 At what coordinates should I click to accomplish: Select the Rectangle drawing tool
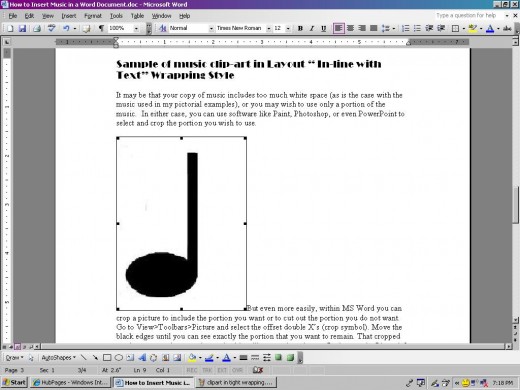(x=107, y=358)
